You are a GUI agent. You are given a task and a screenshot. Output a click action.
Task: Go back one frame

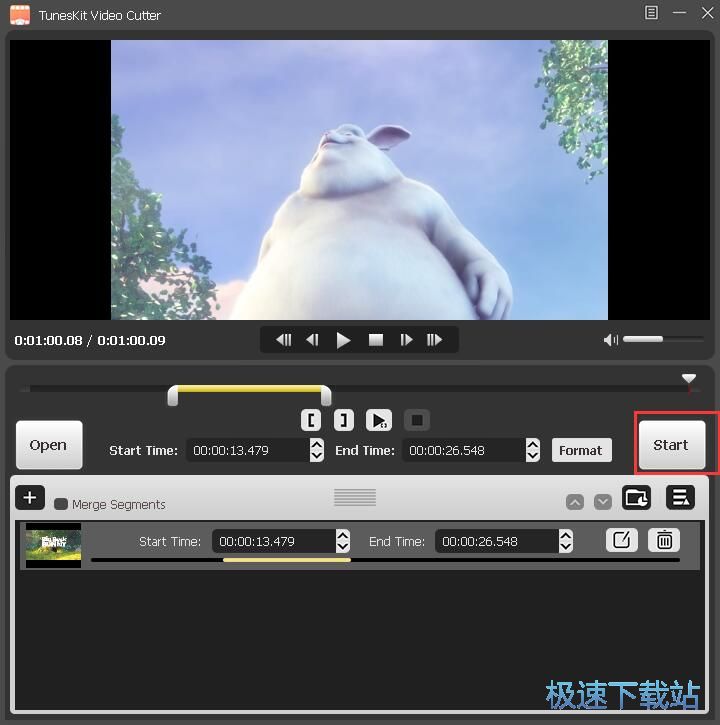tap(312, 340)
